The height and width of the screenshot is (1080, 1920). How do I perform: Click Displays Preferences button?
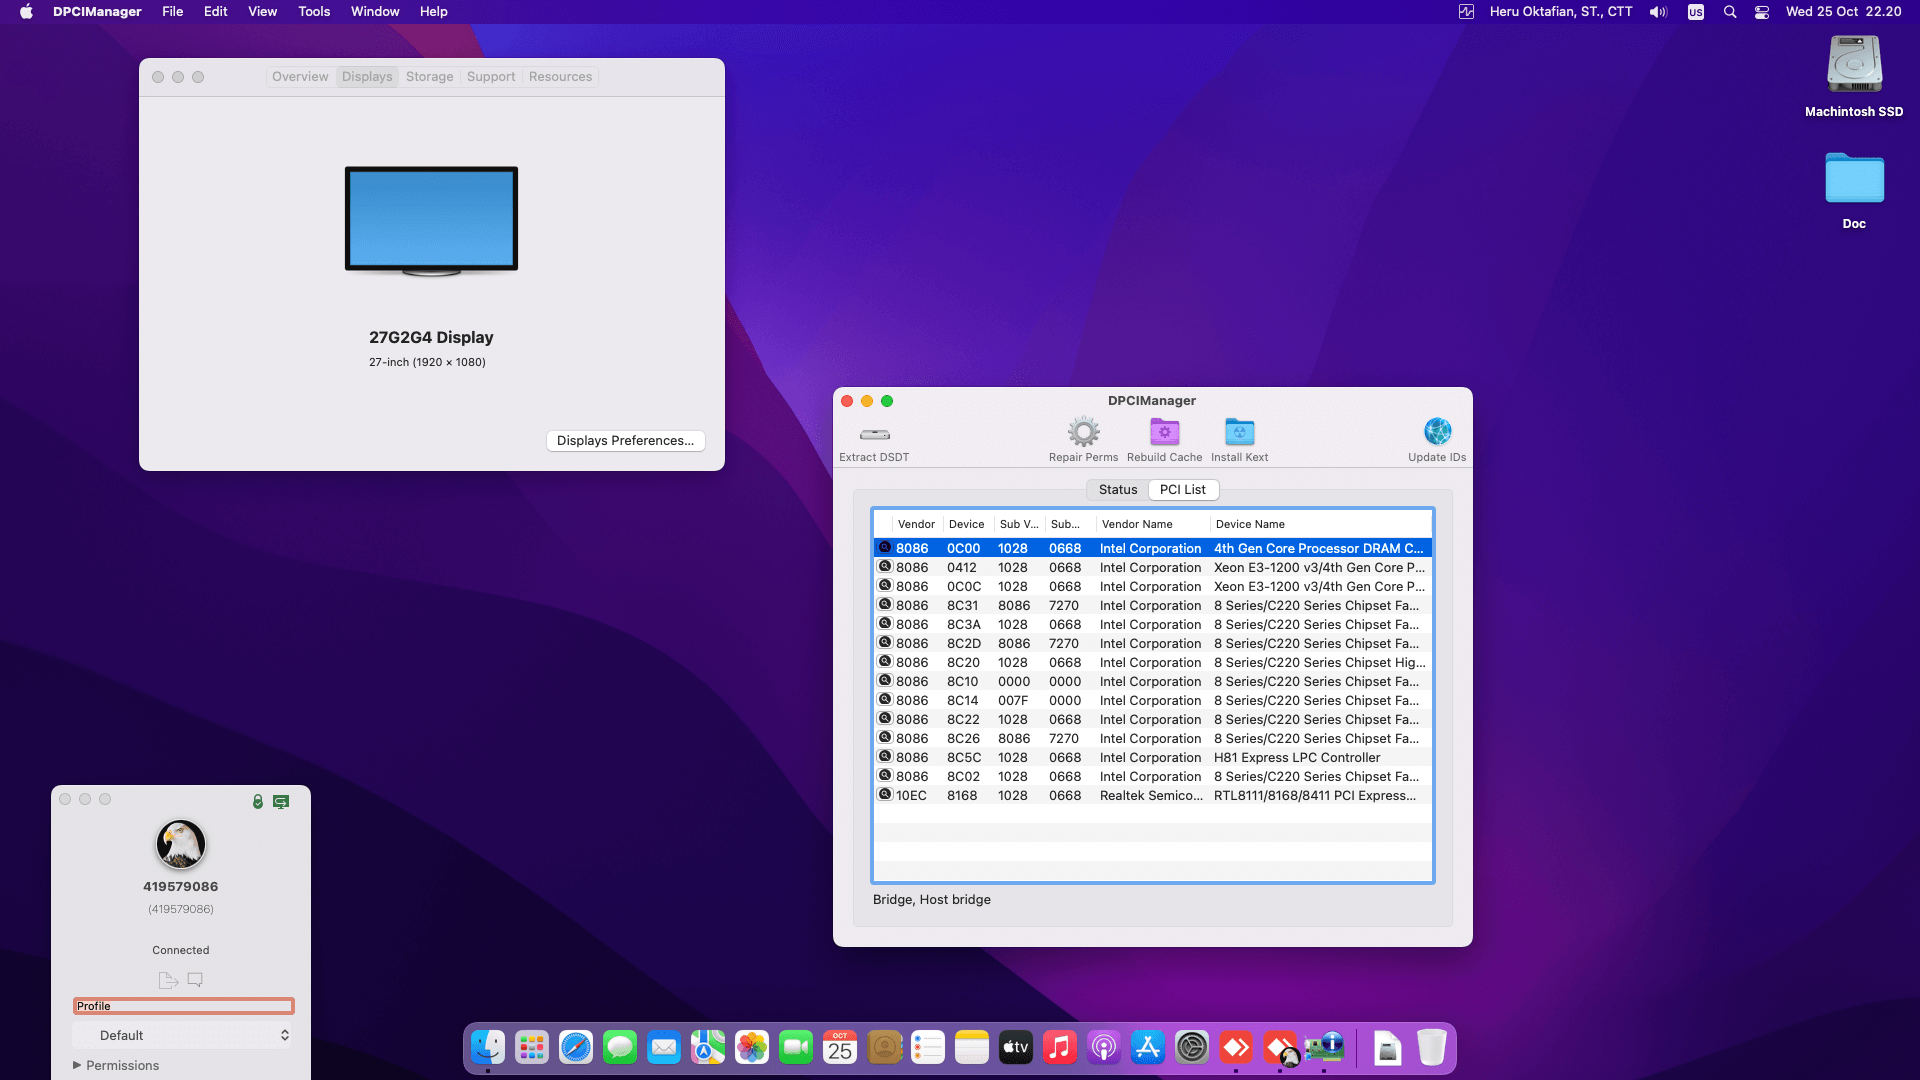tap(625, 440)
